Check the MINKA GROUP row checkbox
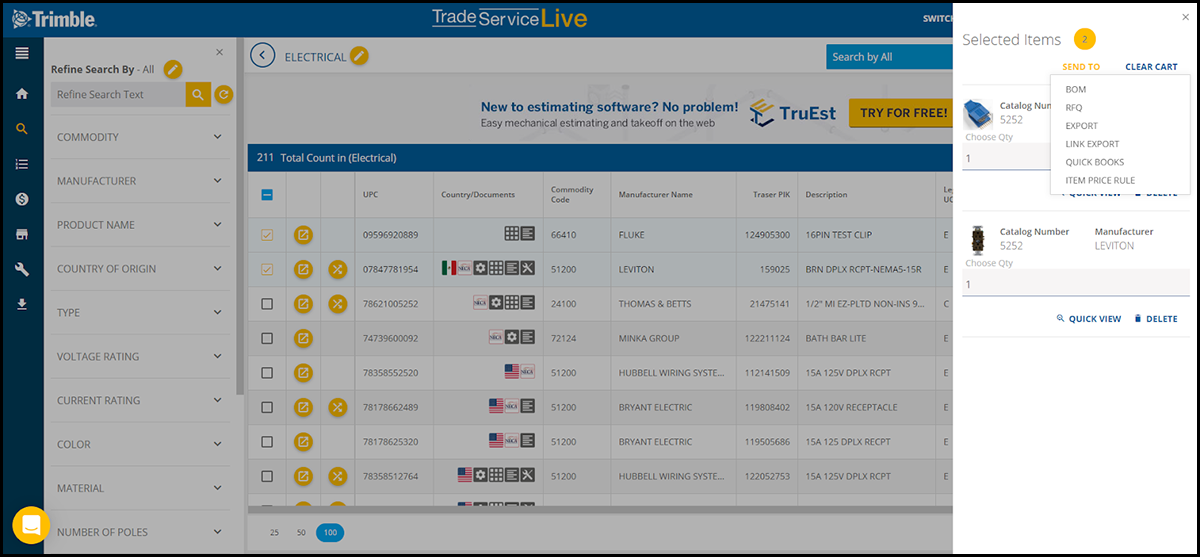This screenshot has height=557, width=1200. (267, 338)
